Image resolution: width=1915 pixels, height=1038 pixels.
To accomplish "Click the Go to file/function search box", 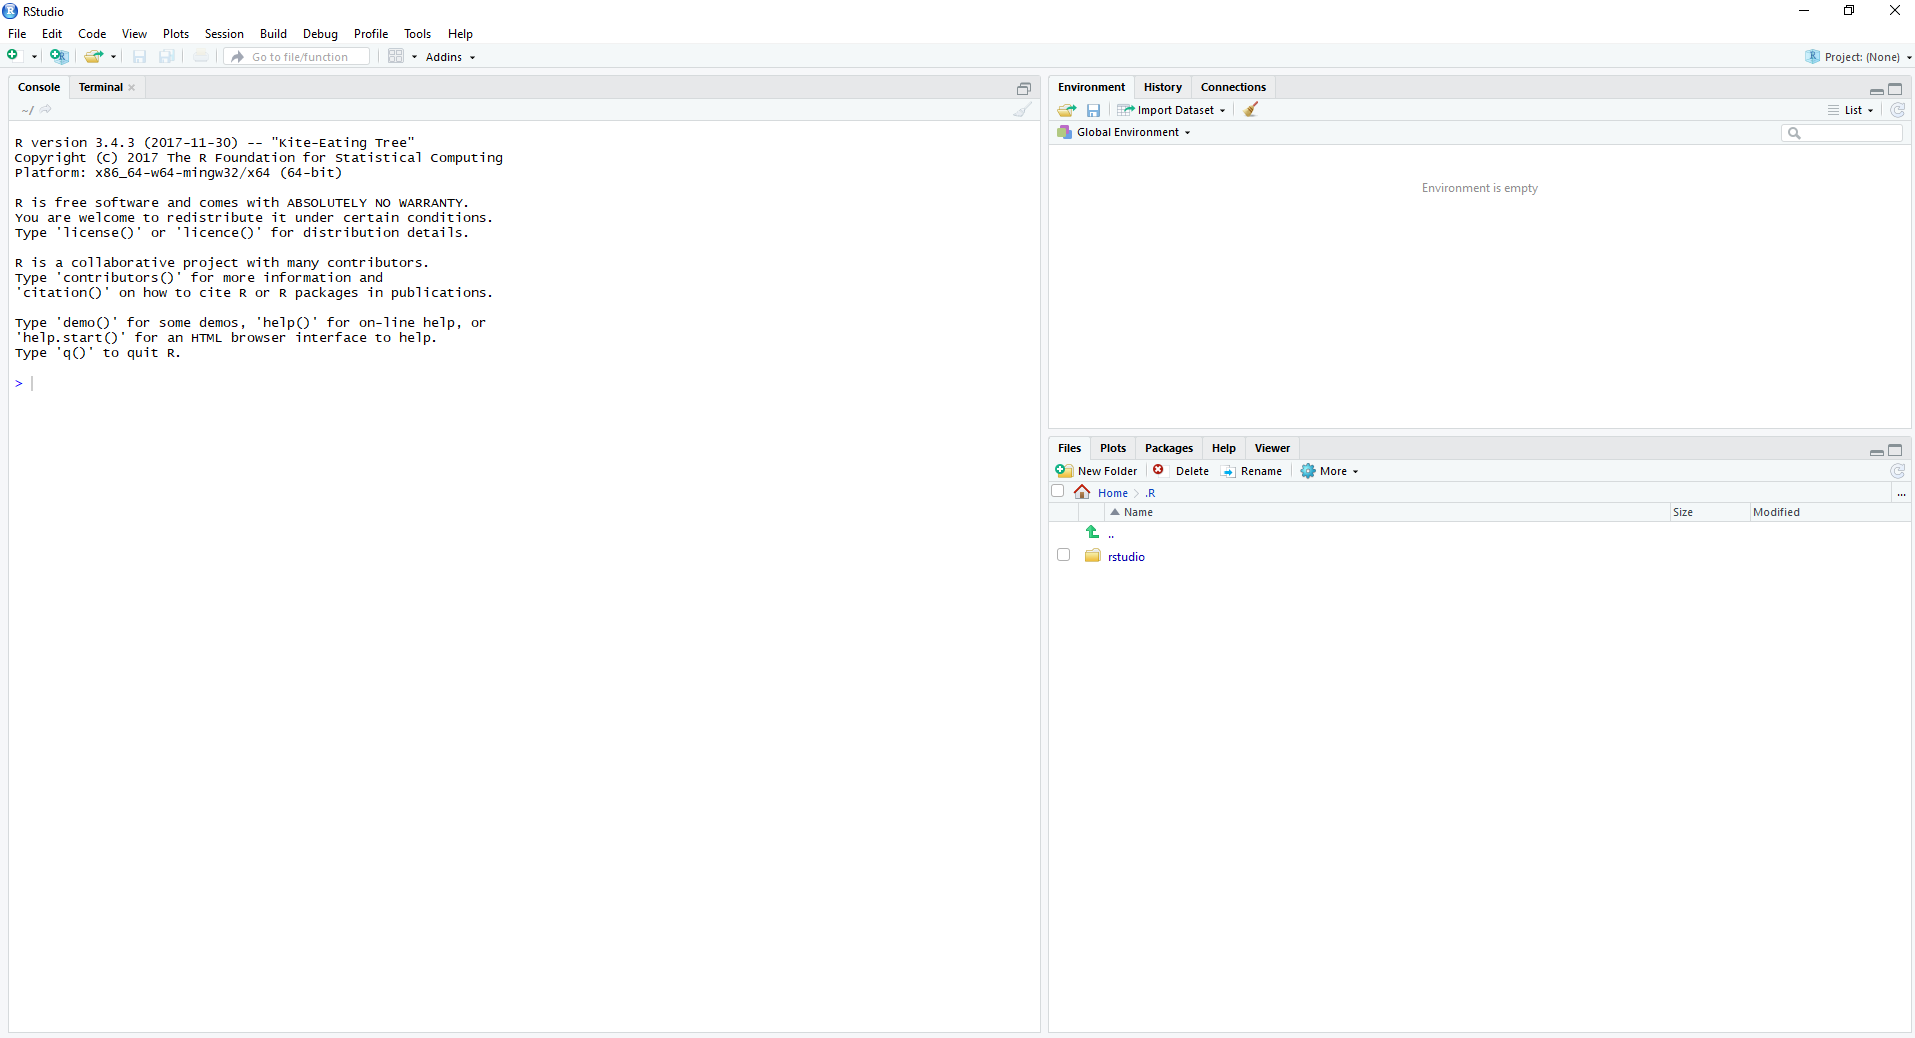I will 300,57.
